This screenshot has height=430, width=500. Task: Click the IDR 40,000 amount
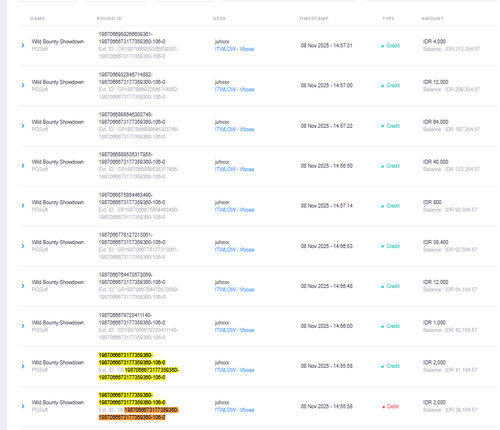[436, 162]
